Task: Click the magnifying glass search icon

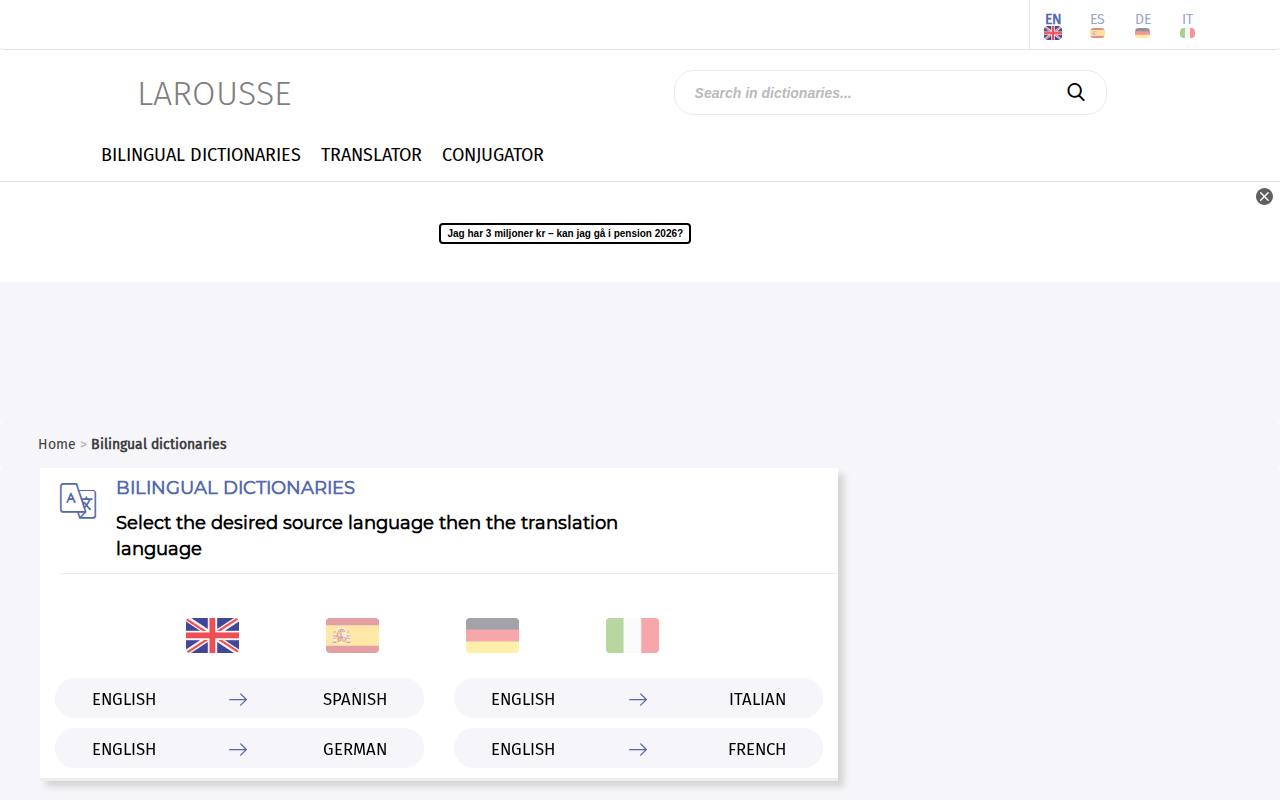Action: tap(1076, 92)
